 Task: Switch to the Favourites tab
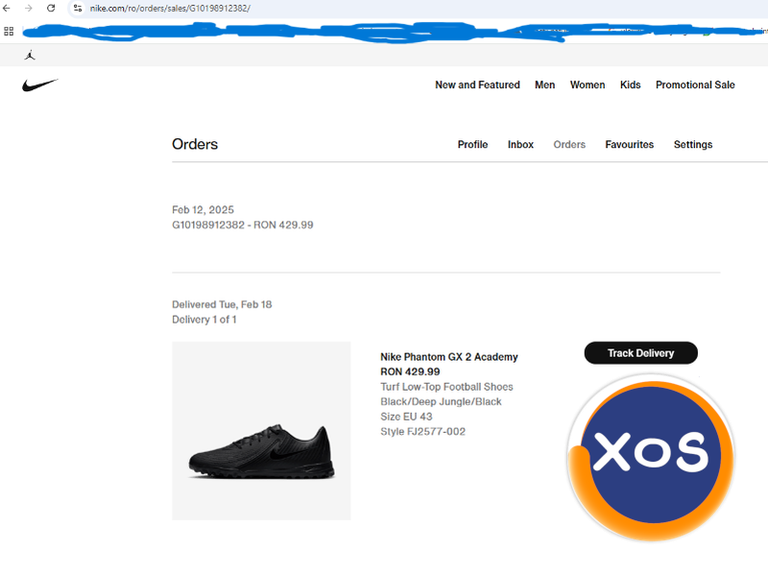coord(629,144)
